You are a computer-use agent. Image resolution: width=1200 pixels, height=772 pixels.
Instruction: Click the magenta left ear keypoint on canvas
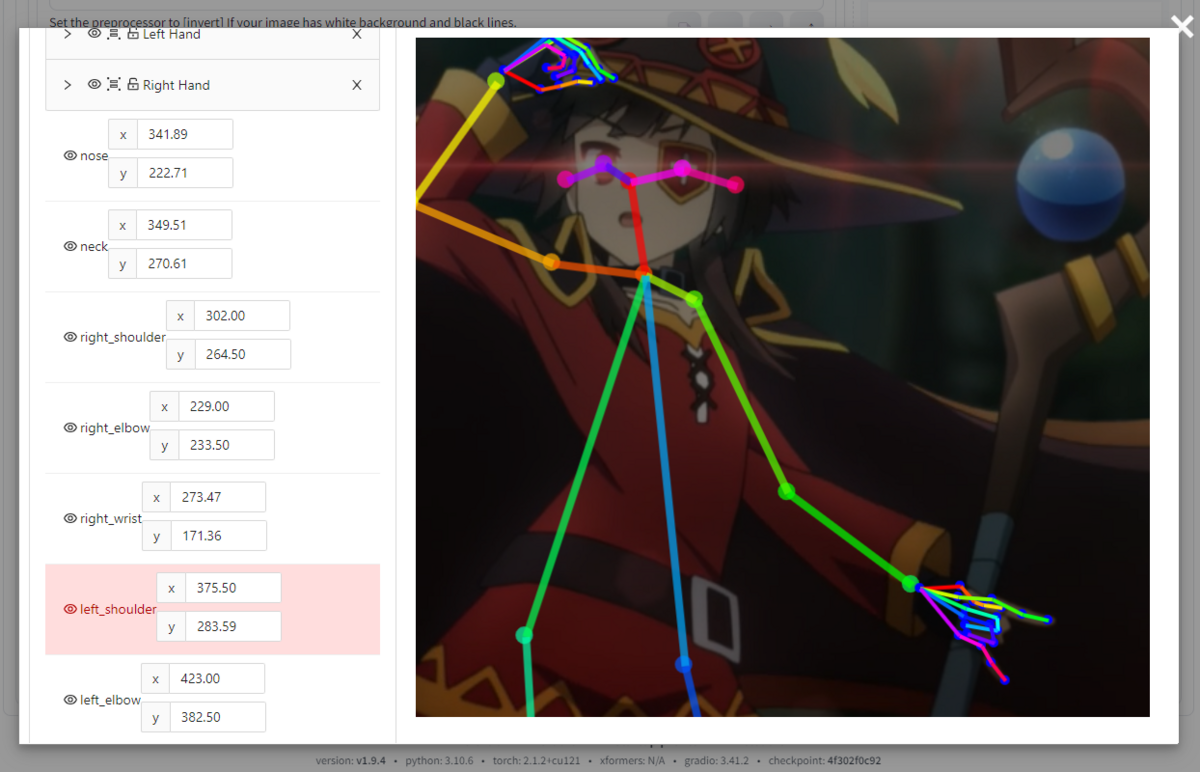click(x=735, y=184)
